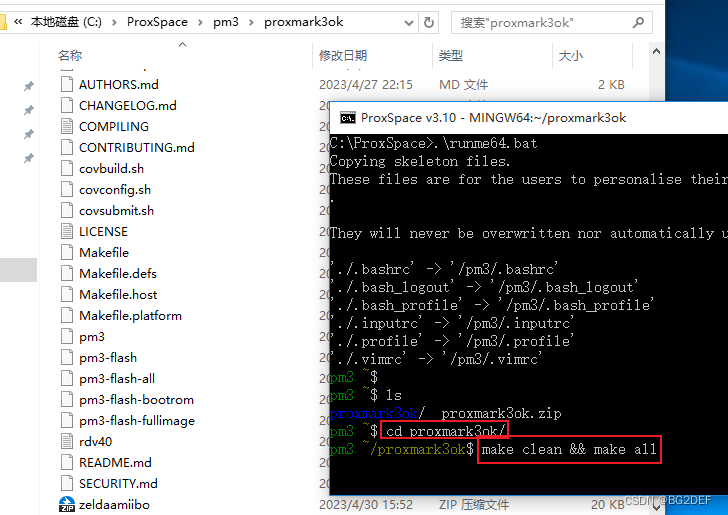Click the pm3-flash-fullimage file icon
This screenshot has width=728, height=515.
(x=67, y=420)
